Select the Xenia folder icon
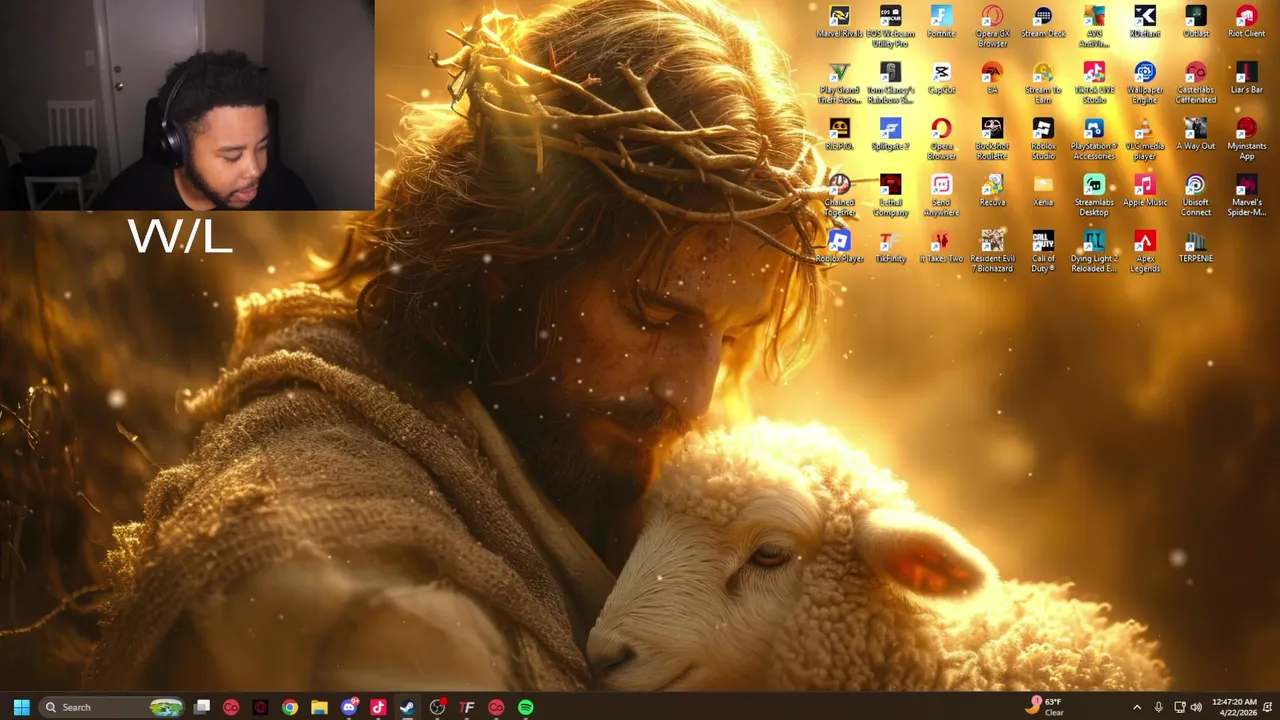 click(x=1043, y=191)
